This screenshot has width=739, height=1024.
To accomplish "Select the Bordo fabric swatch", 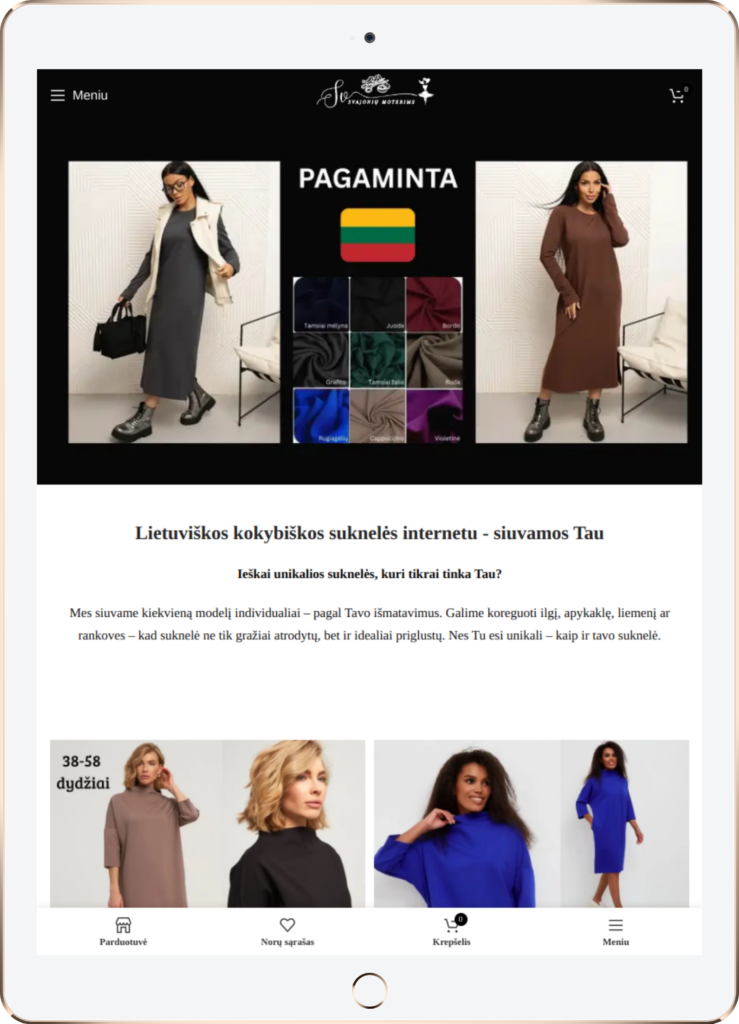I will point(434,304).
